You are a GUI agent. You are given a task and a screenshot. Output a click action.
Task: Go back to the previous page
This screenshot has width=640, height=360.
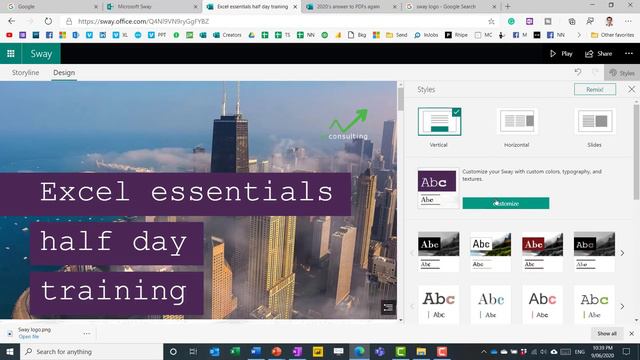click(x=11, y=21)
